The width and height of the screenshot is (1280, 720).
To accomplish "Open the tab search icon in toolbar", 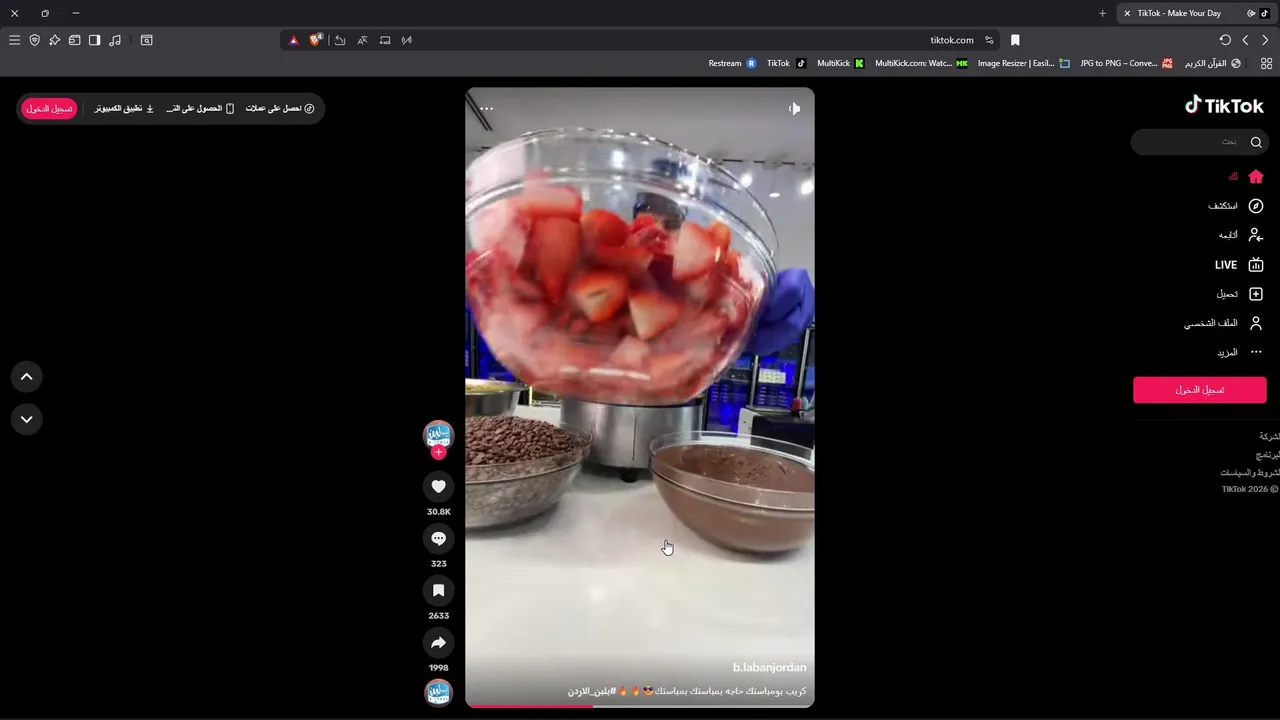I will (146, 40).
